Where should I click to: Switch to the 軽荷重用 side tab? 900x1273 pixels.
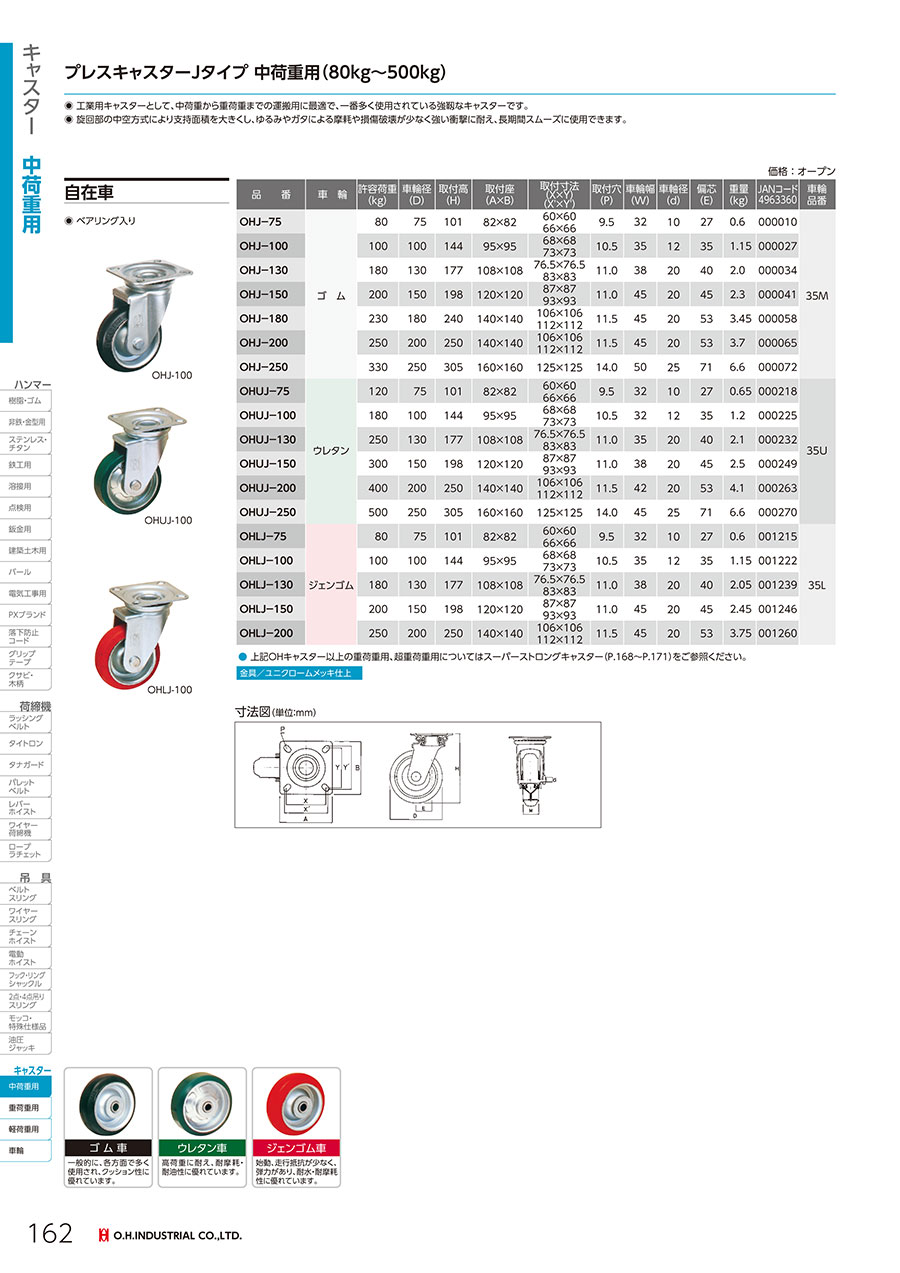26,1129
